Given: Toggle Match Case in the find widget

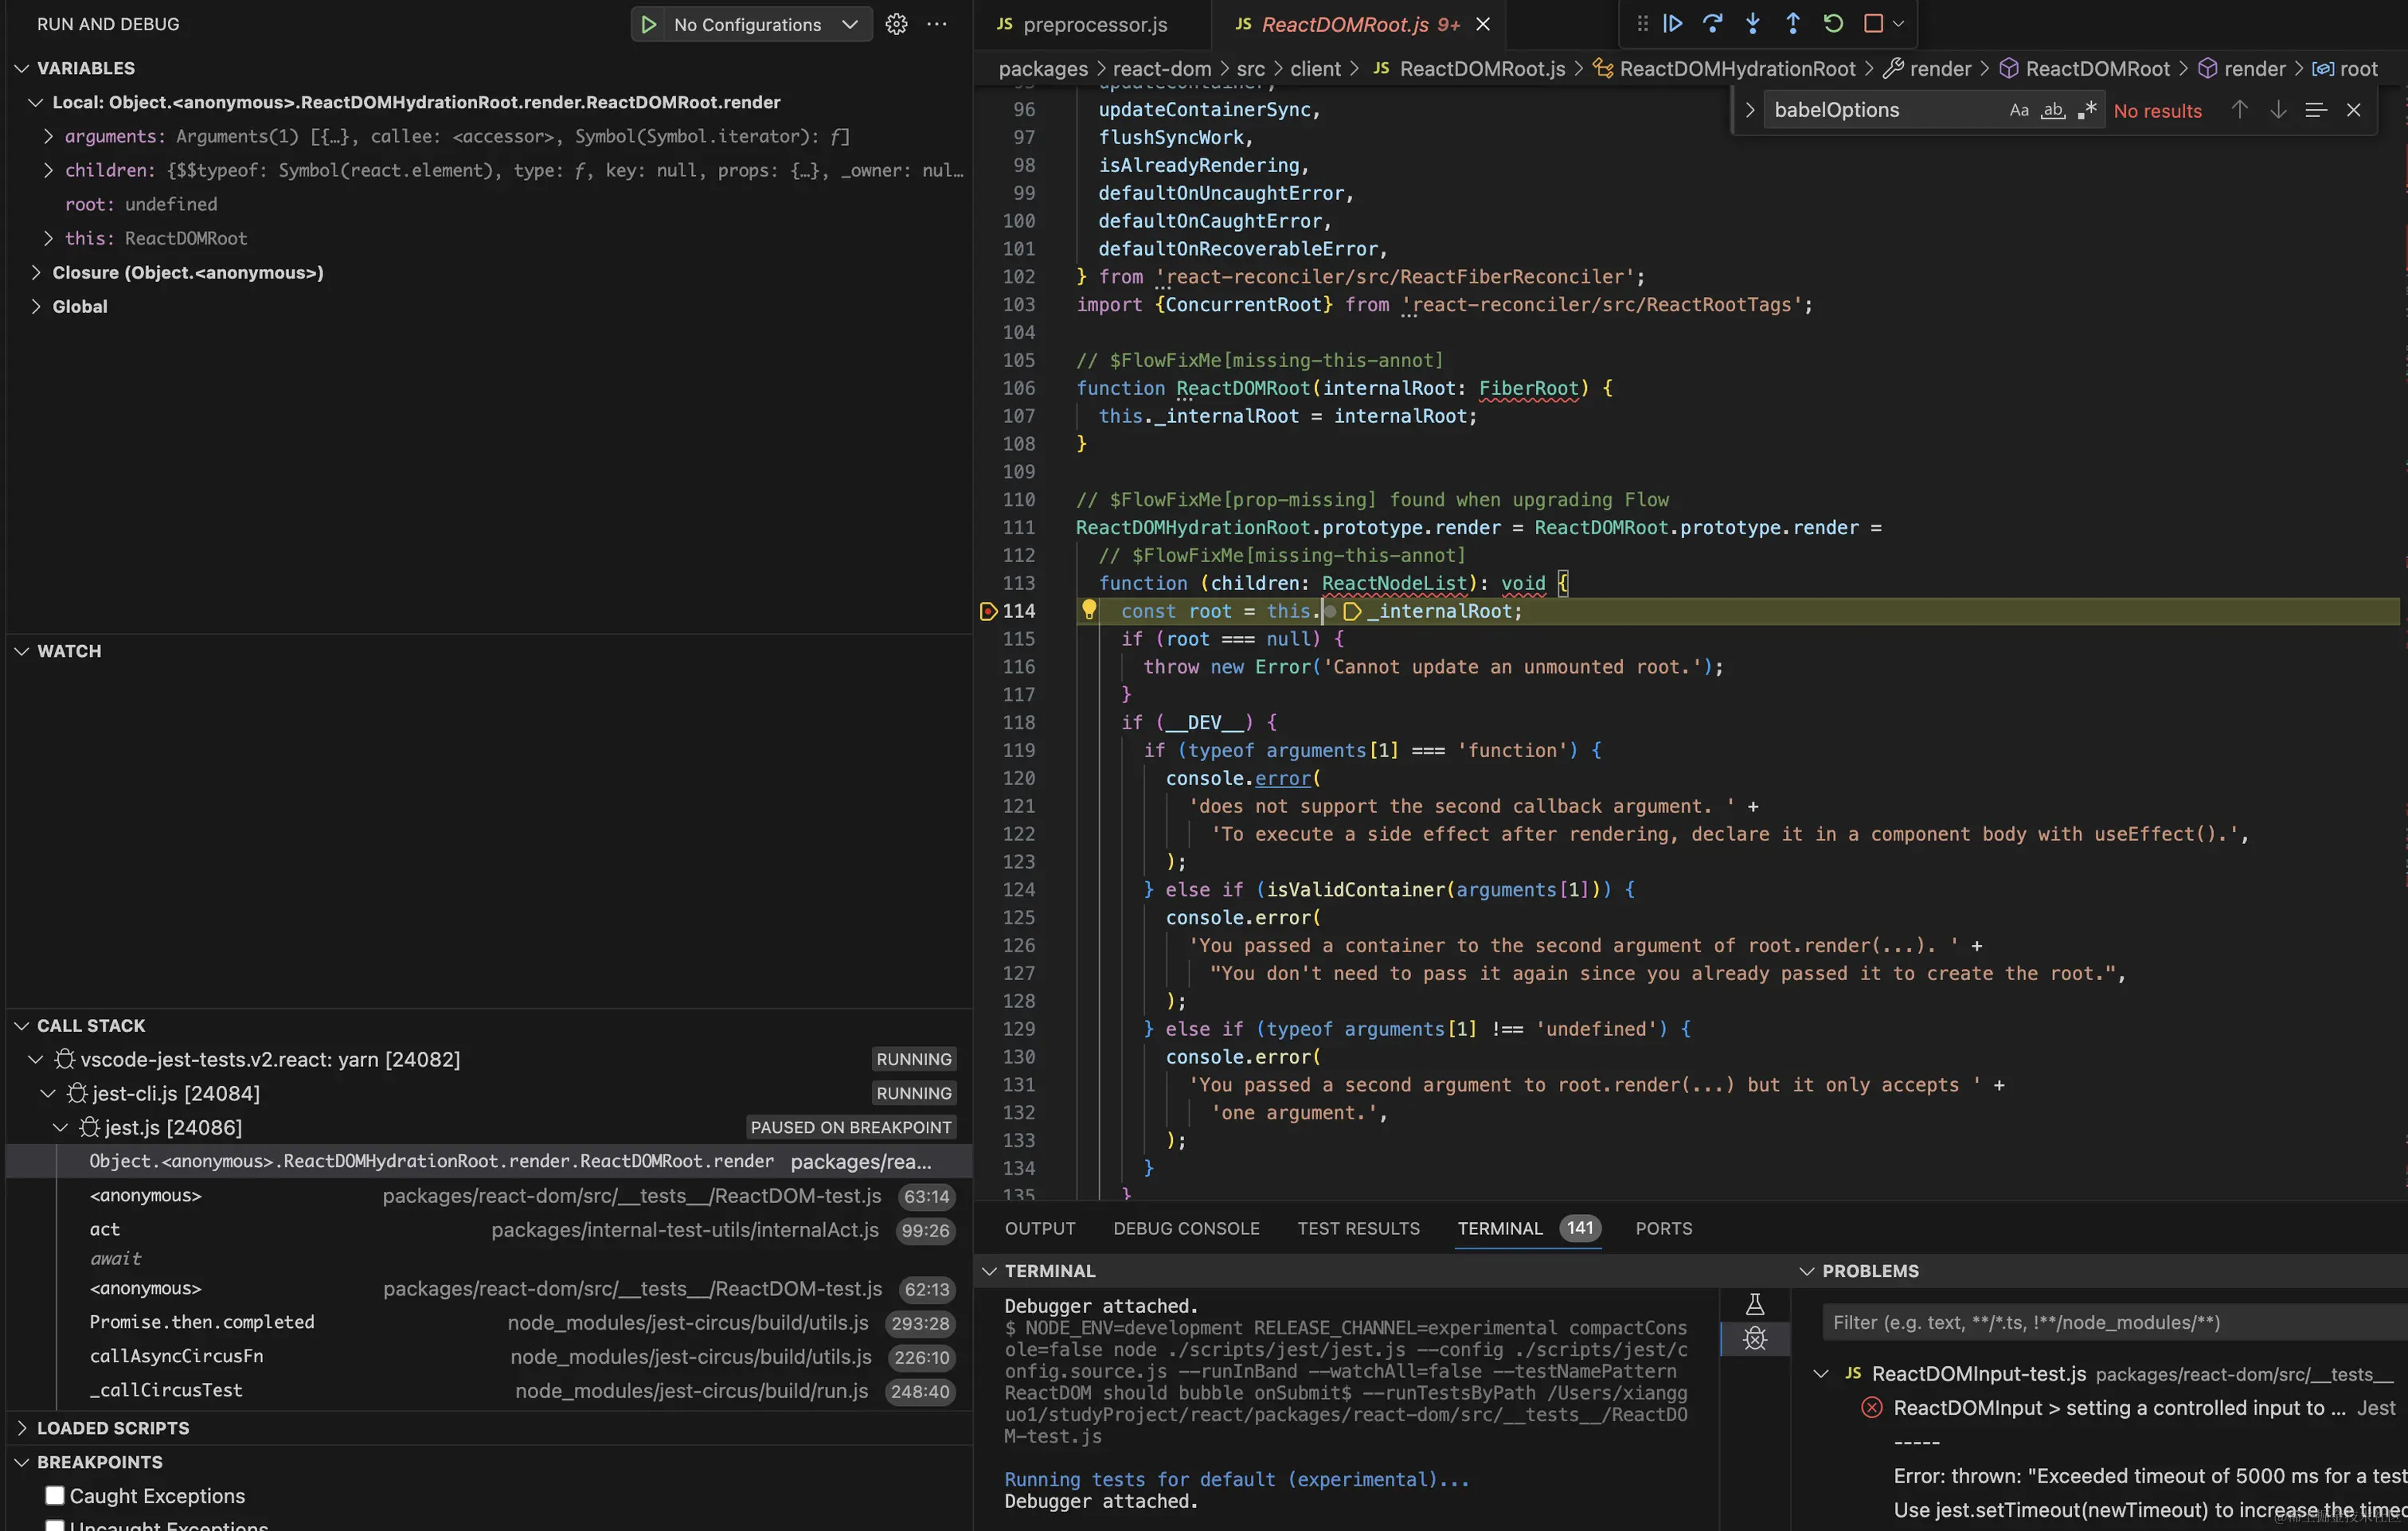Looking at the screenshot, I should point(2019,110).
